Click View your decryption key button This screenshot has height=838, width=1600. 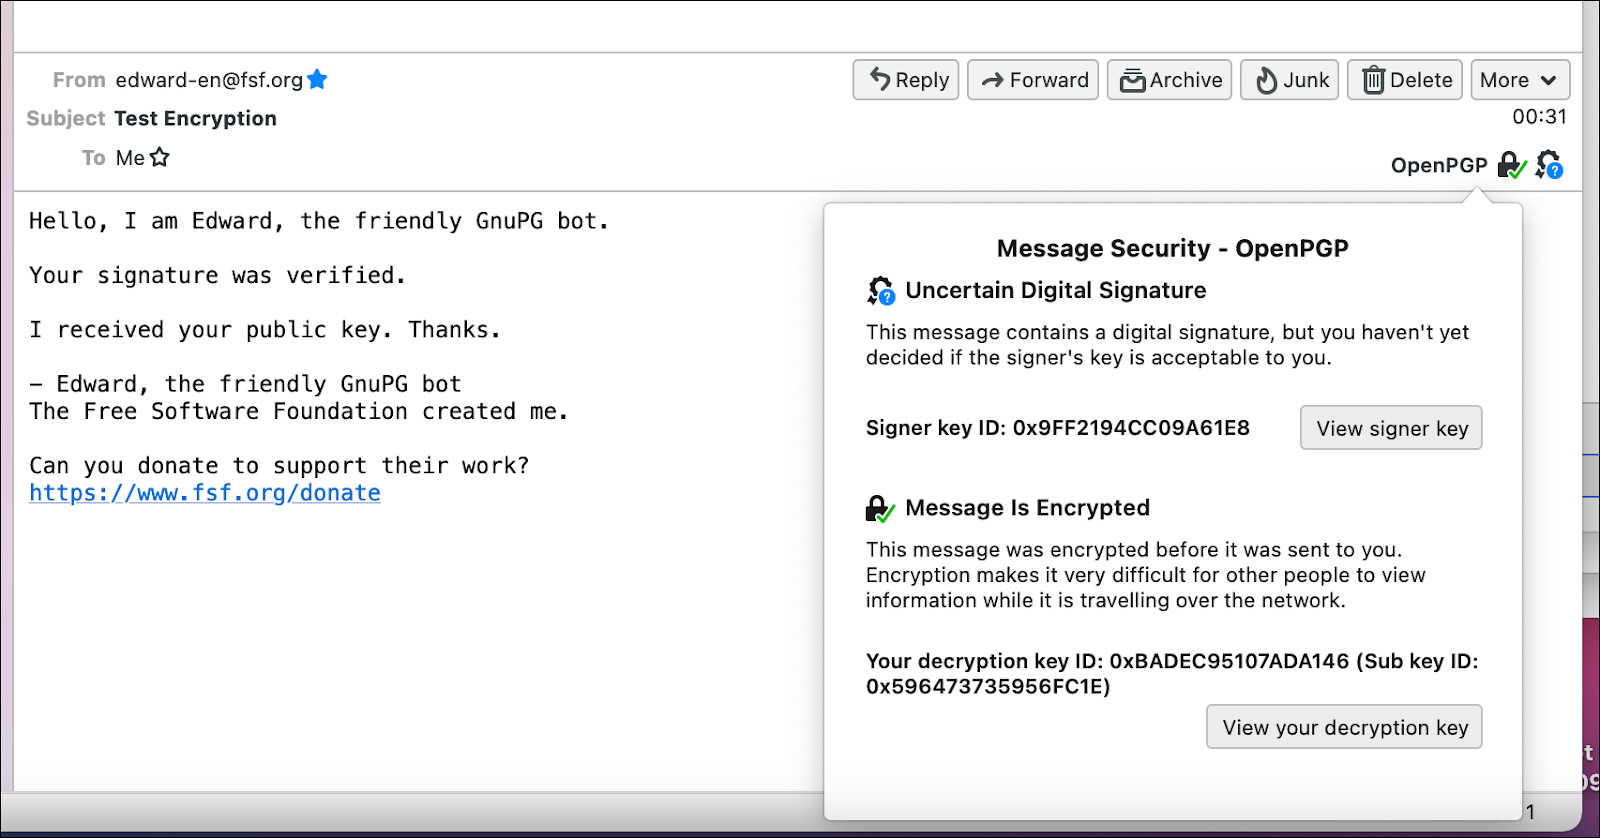[x=1344, y=727]
